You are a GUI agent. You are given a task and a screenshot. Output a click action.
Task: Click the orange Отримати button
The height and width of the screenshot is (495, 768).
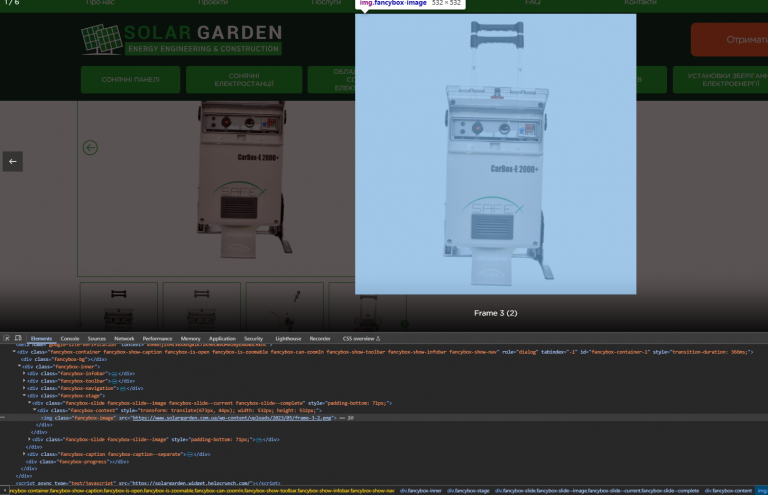pyautogui.click(x=730, y=40)
